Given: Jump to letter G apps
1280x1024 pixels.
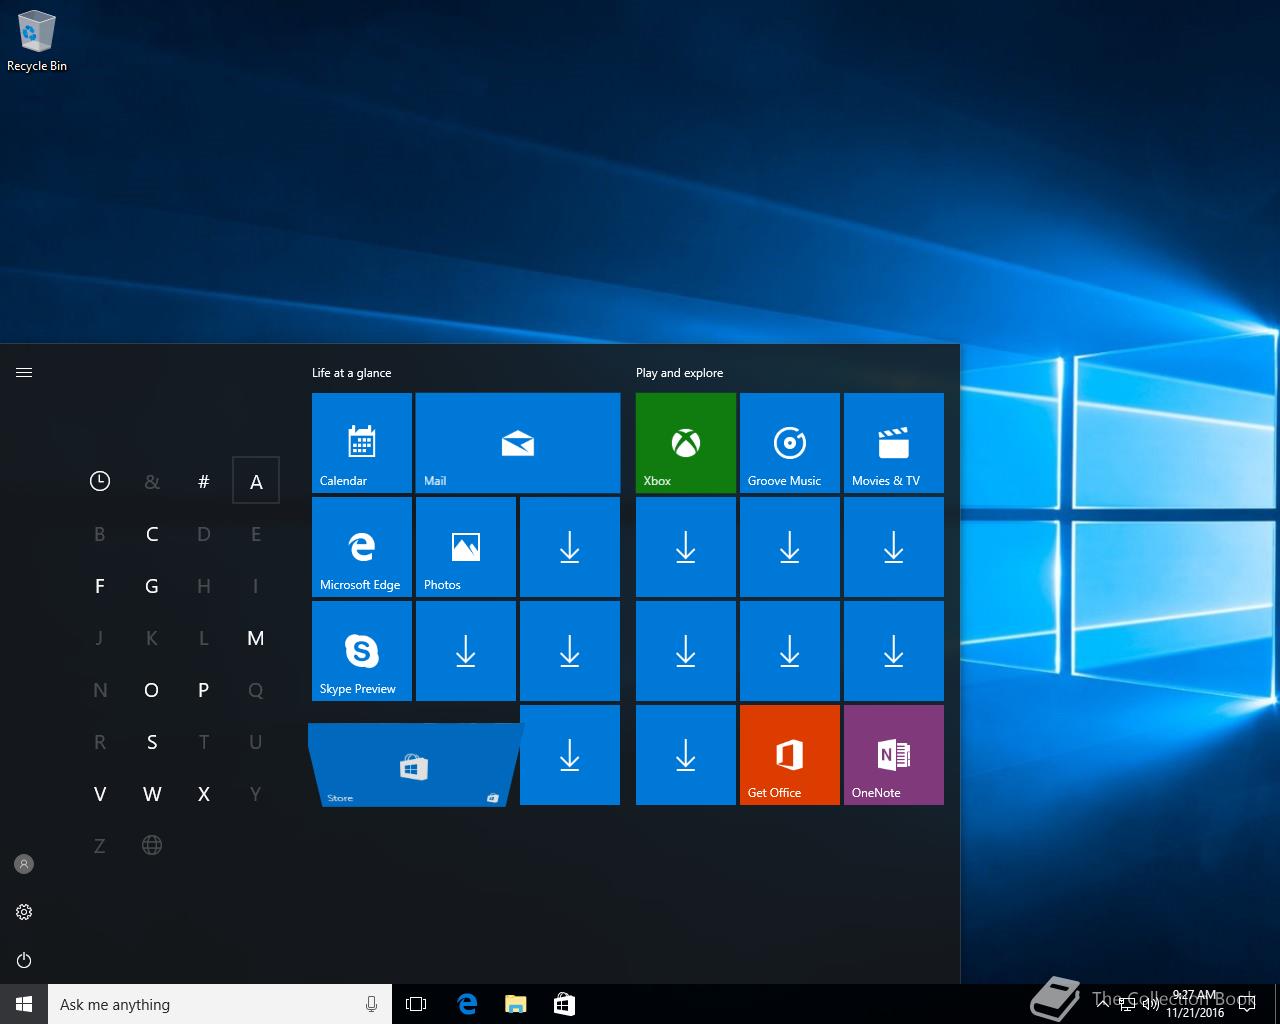Looking at the screenshot, I should [x=152, y=586].
